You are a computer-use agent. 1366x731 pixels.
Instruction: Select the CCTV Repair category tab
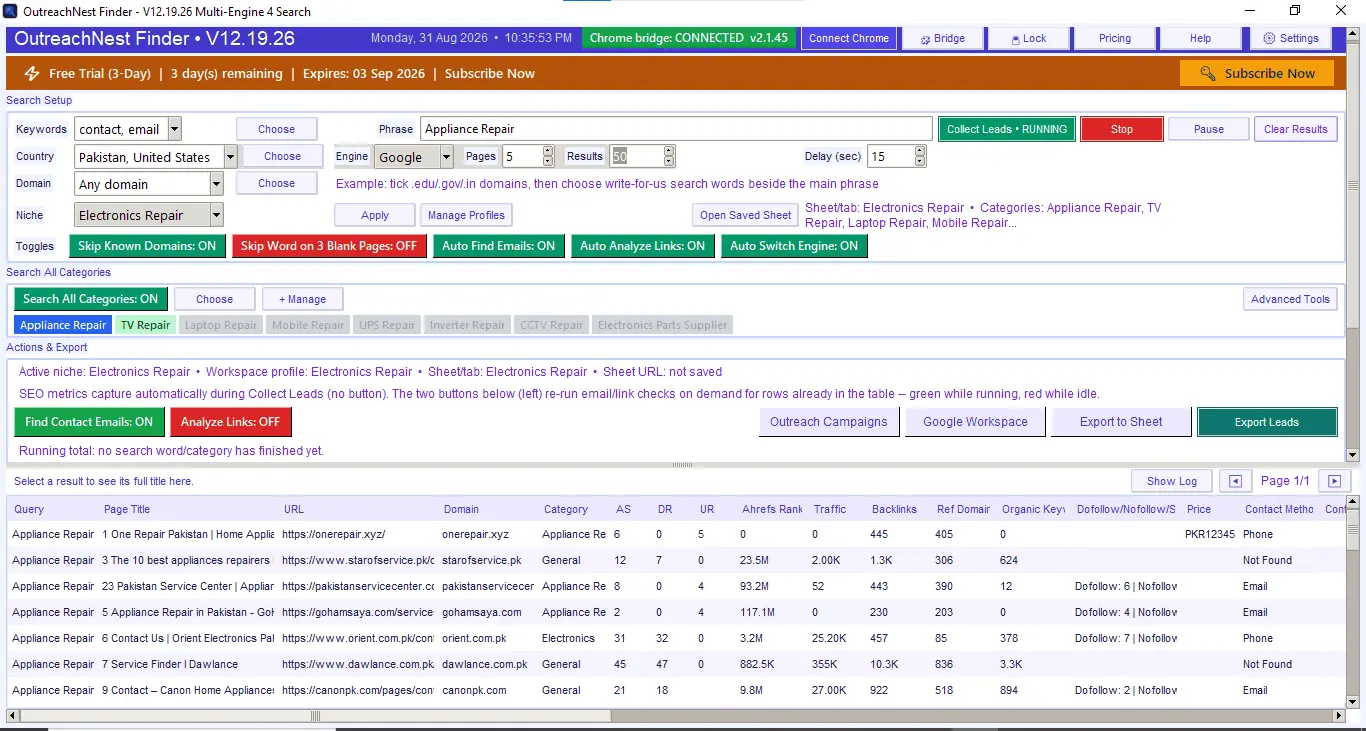551,325
